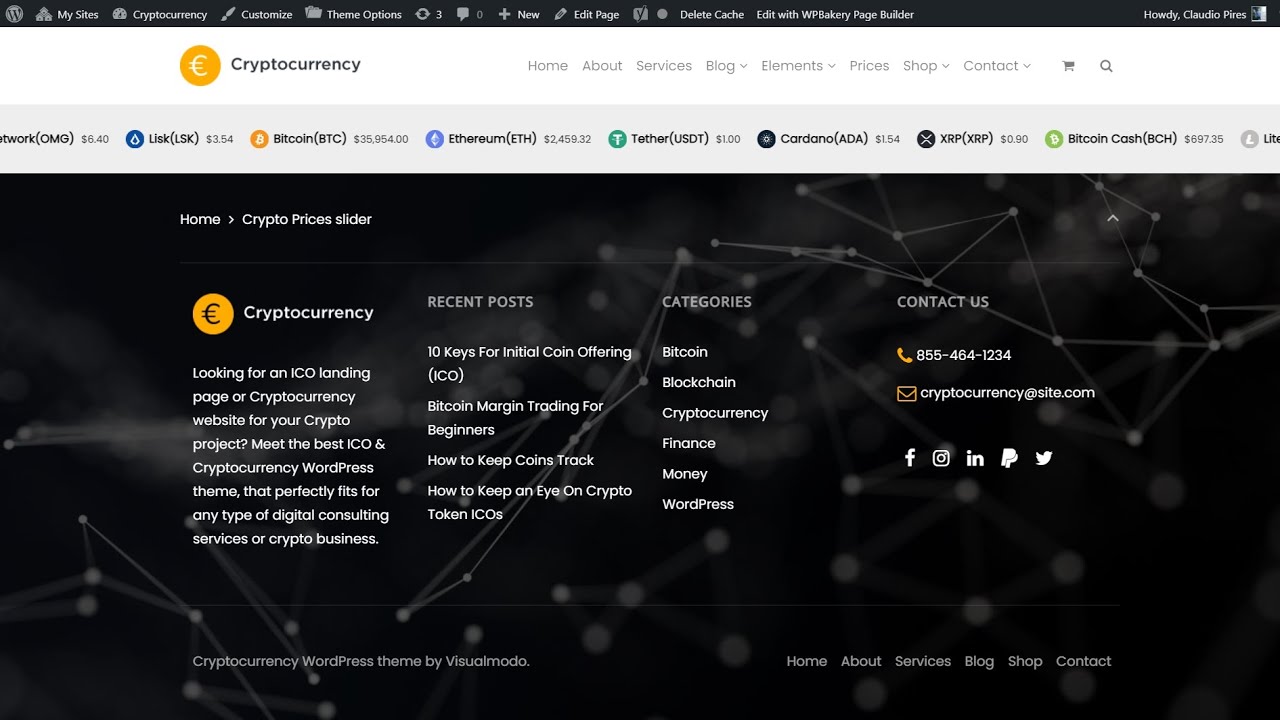Edit with WPBakery Page Builder

835,14
